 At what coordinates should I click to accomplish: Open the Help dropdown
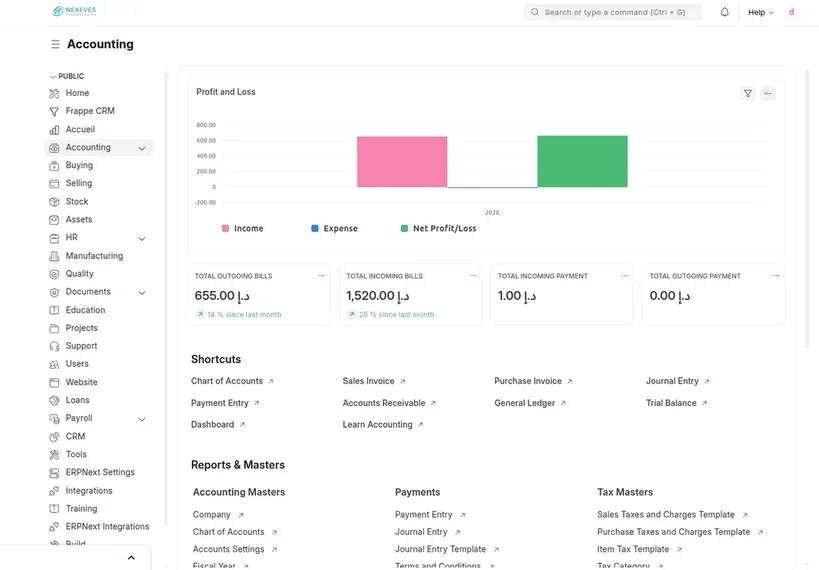coord(760,12)
